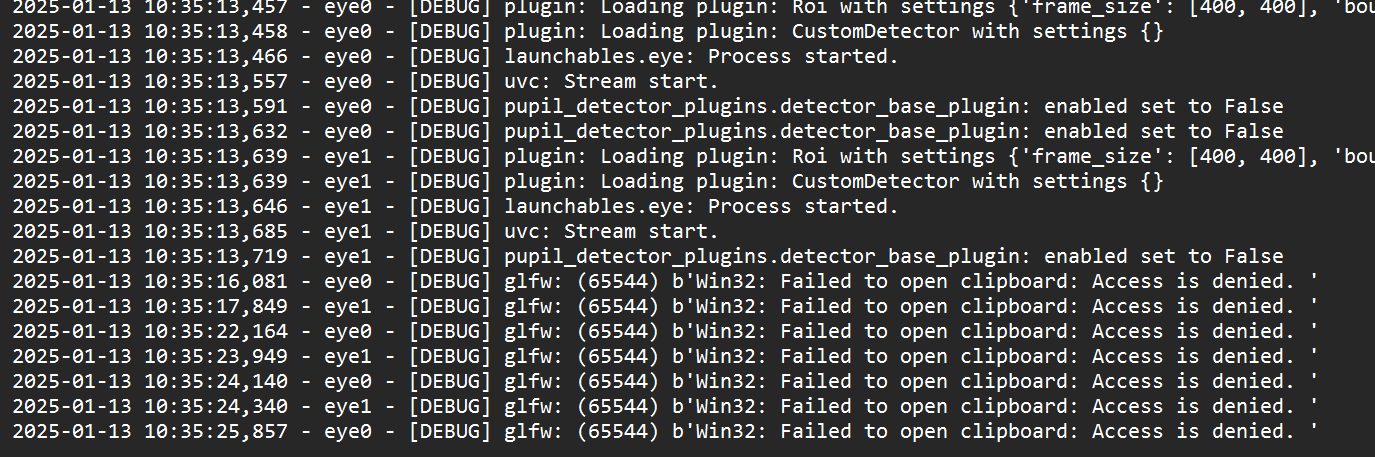Click the last log line timestamped 10:35:25,857

[666, 431]
